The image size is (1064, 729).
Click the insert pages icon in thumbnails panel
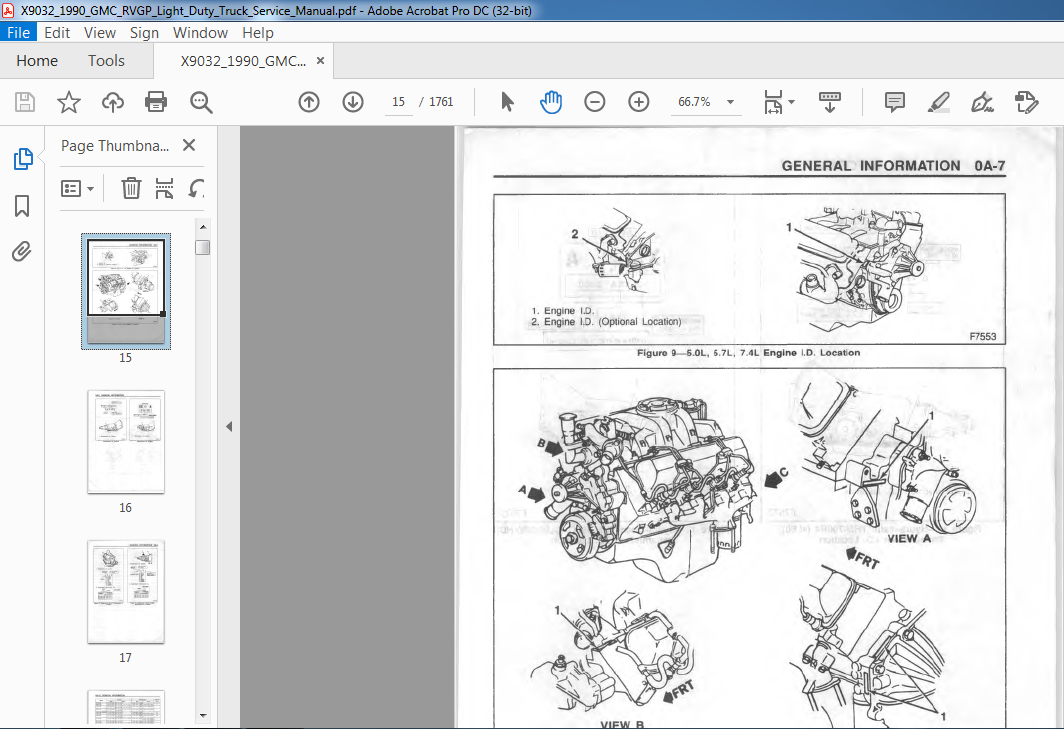coord(164,188)
